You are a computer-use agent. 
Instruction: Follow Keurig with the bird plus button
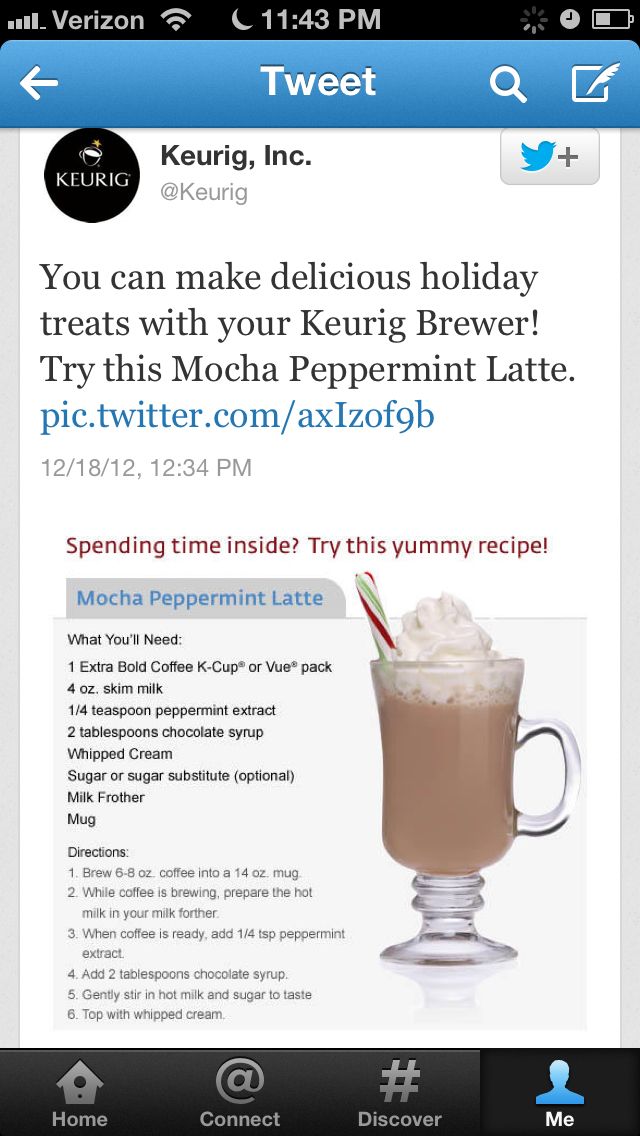[549, 156]
